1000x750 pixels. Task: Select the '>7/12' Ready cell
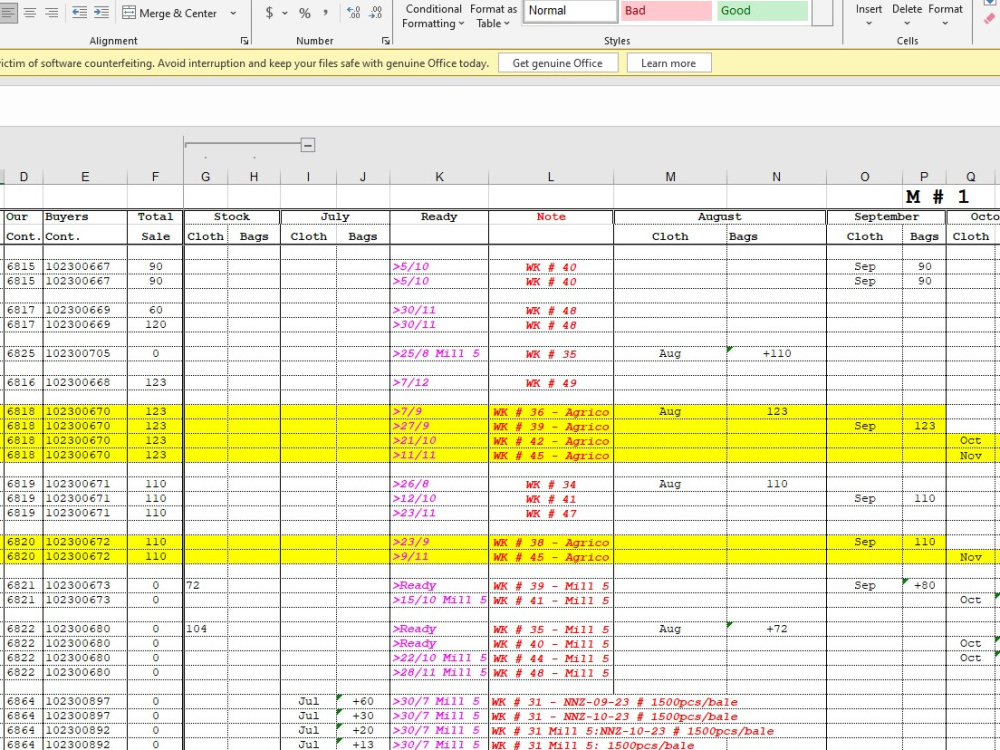(439, 383)
